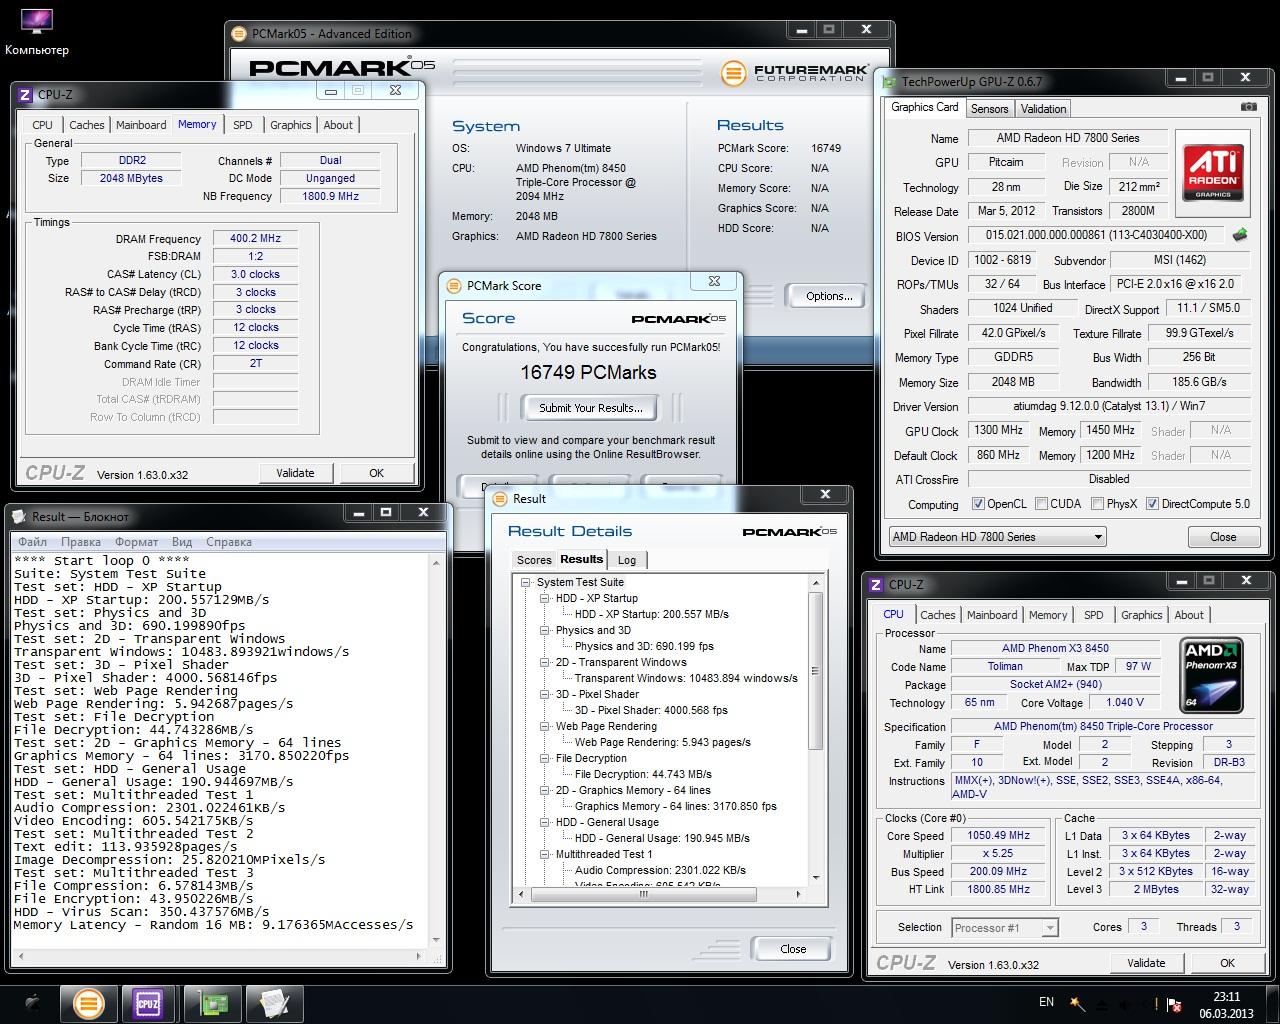The width and height of the screenshot is (1280, 1024).
Task: Click the Core Speed 1050.49 MHz value
Action: pos(998,836)
